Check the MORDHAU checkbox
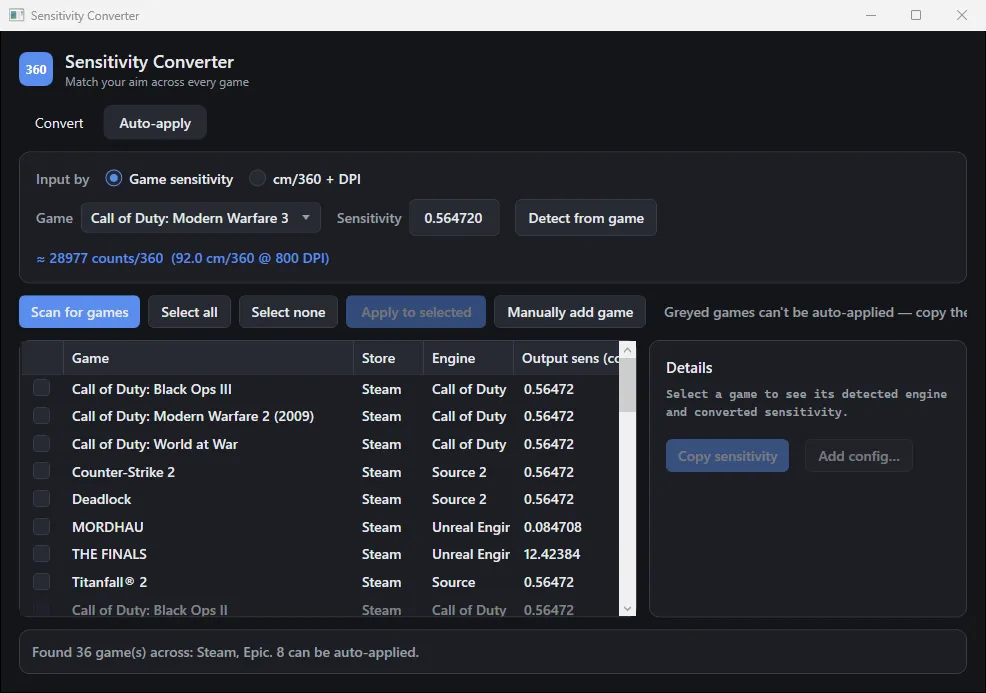 (42, 526)
